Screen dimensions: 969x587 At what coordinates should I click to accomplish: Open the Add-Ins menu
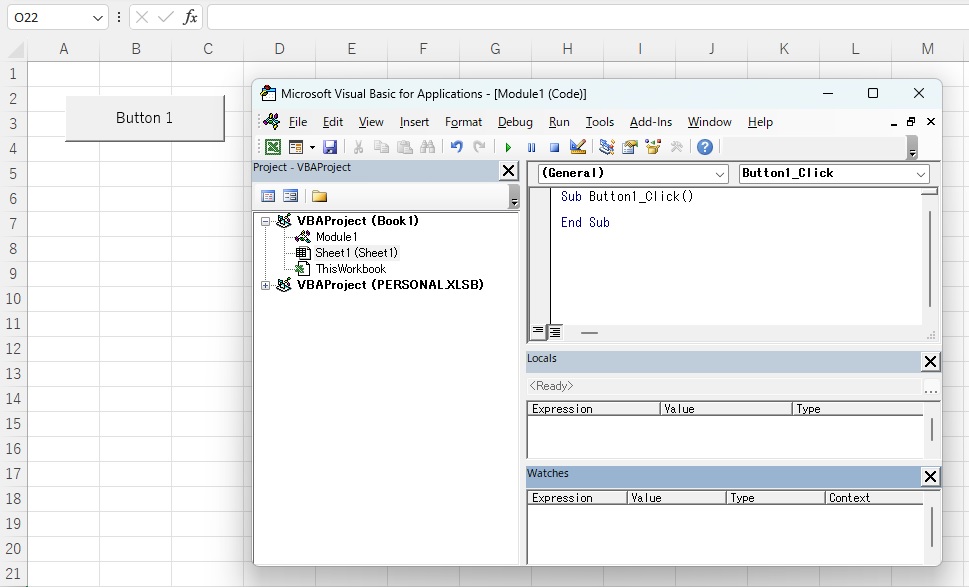pyautogui.click(x=651, y=122)
